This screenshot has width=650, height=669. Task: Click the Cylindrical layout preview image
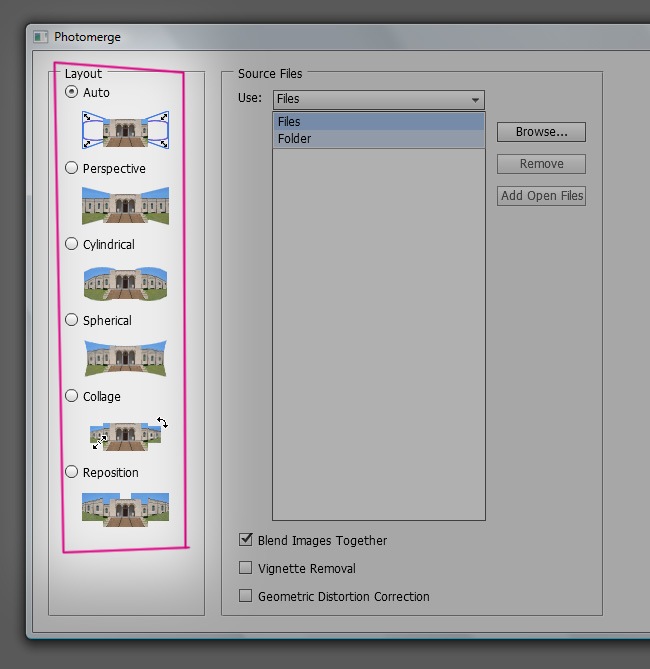tap(125, 282)
